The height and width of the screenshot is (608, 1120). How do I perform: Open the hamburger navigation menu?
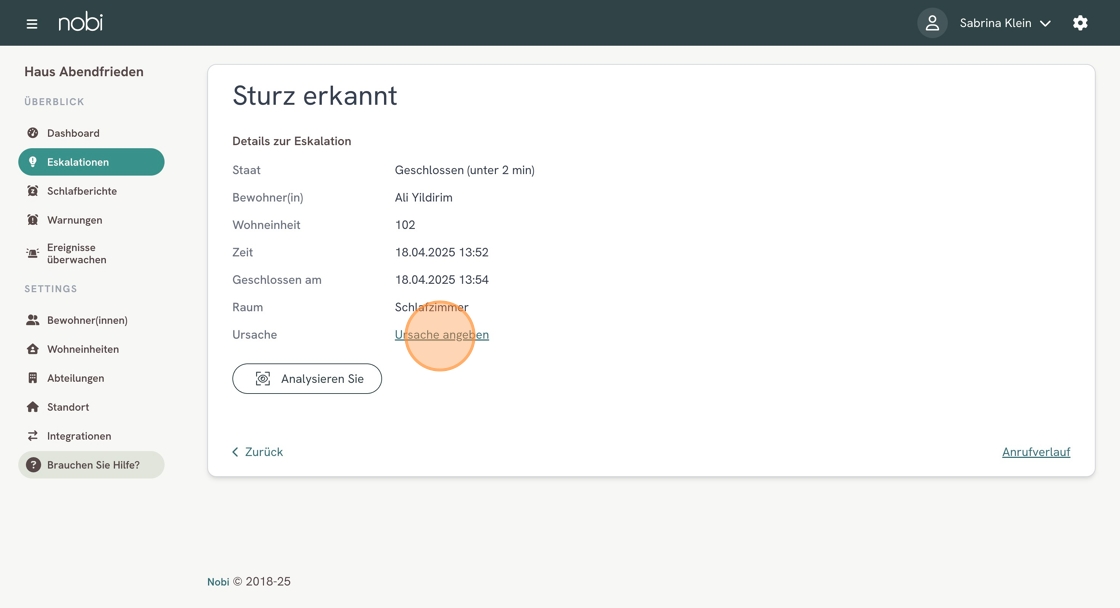[31, 24]
